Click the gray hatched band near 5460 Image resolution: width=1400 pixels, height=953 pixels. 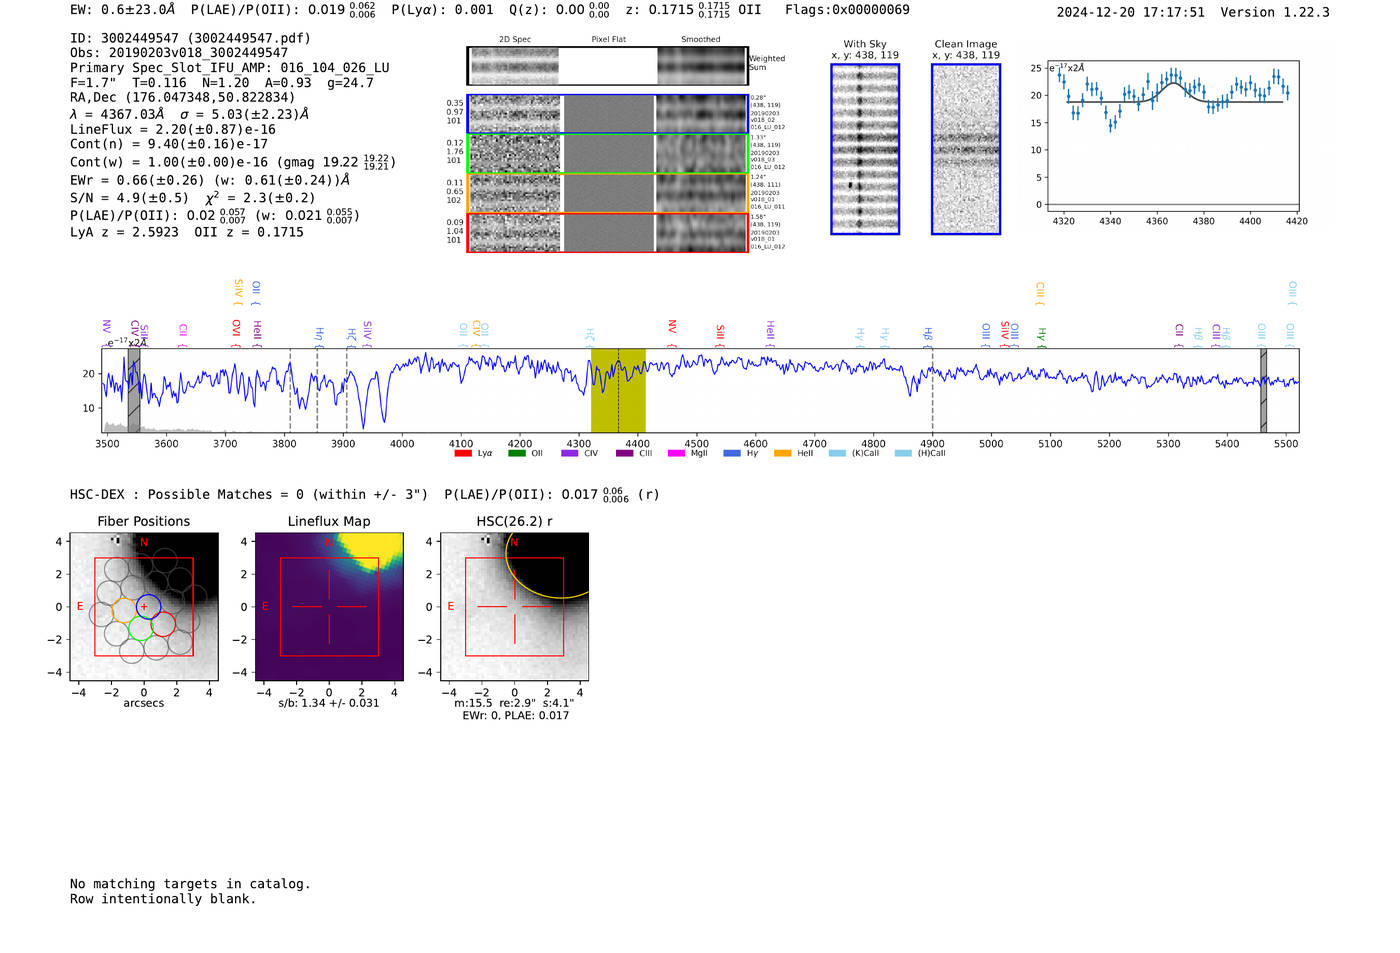(x=1263, y=390)
